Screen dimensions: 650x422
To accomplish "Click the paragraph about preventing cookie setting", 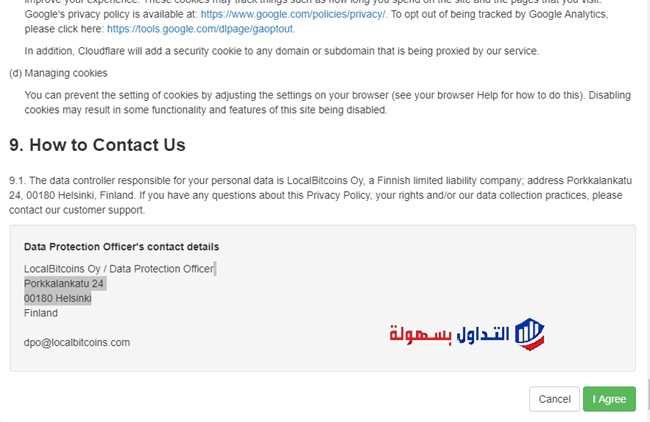I will tap(327, 102).
